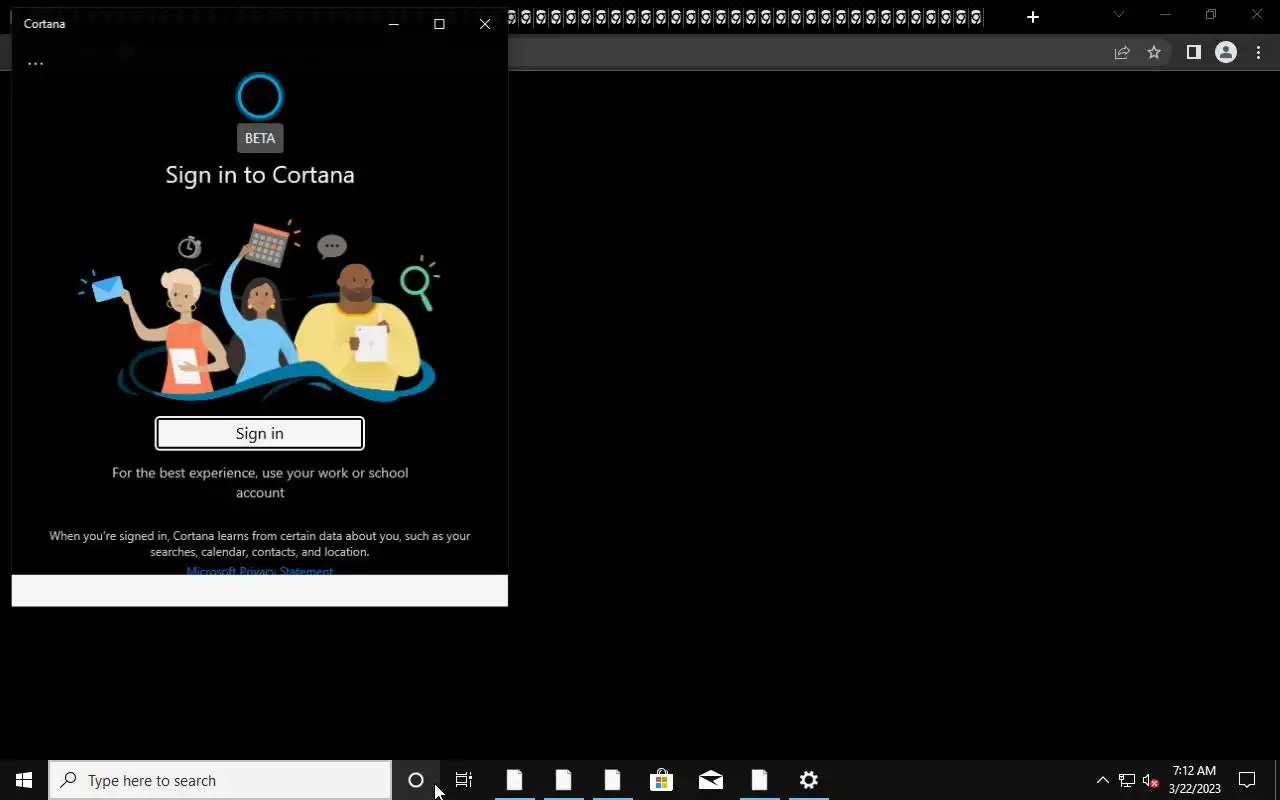Image resolution: width=1280 pixels, height=800 pixels.
Task: Open Chrome's three-dot customize menu
Action: coord(1258,53)
